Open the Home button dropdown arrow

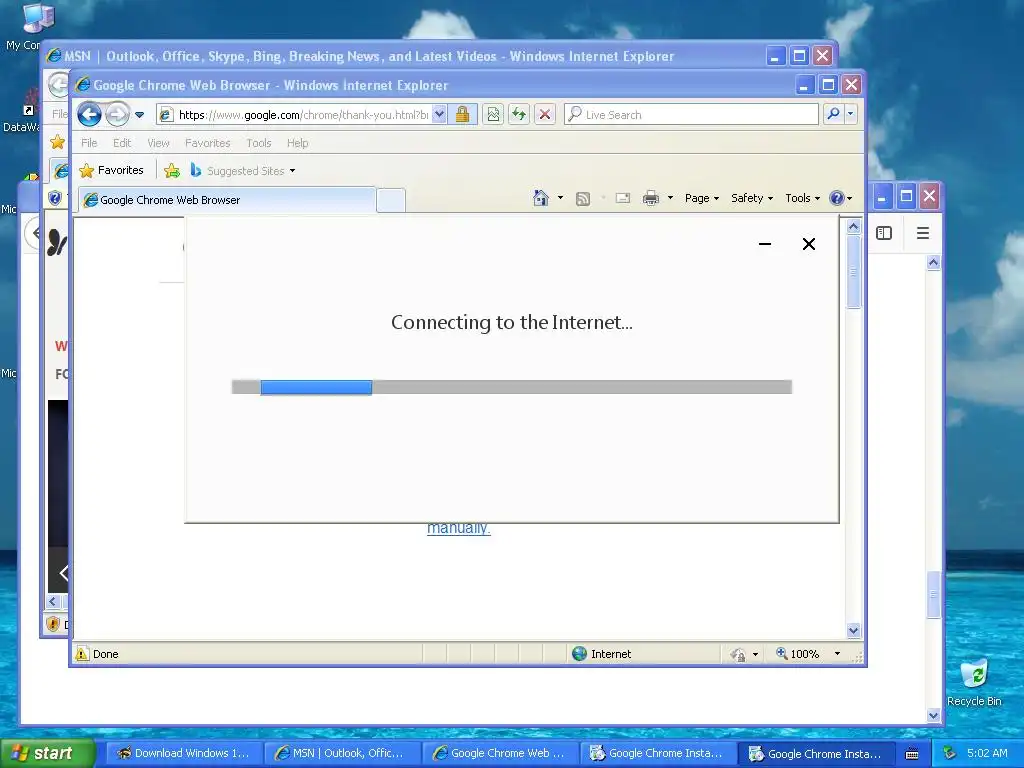click(x=560, y=198)
